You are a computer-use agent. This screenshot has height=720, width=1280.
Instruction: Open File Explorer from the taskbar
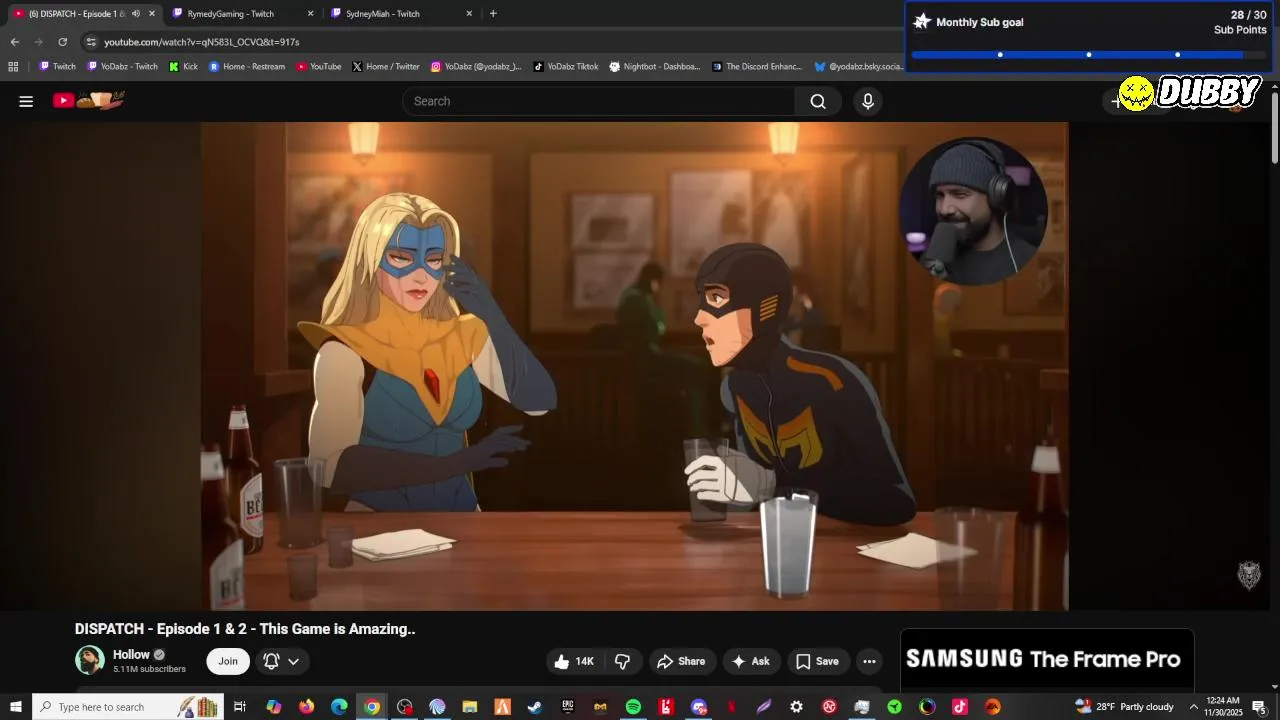[x=469, y=707]
